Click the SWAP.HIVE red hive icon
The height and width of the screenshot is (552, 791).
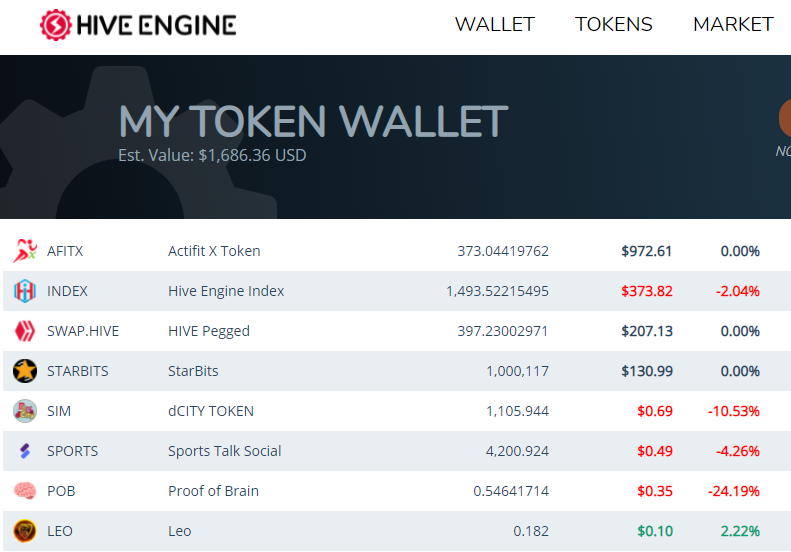point(25,331)
